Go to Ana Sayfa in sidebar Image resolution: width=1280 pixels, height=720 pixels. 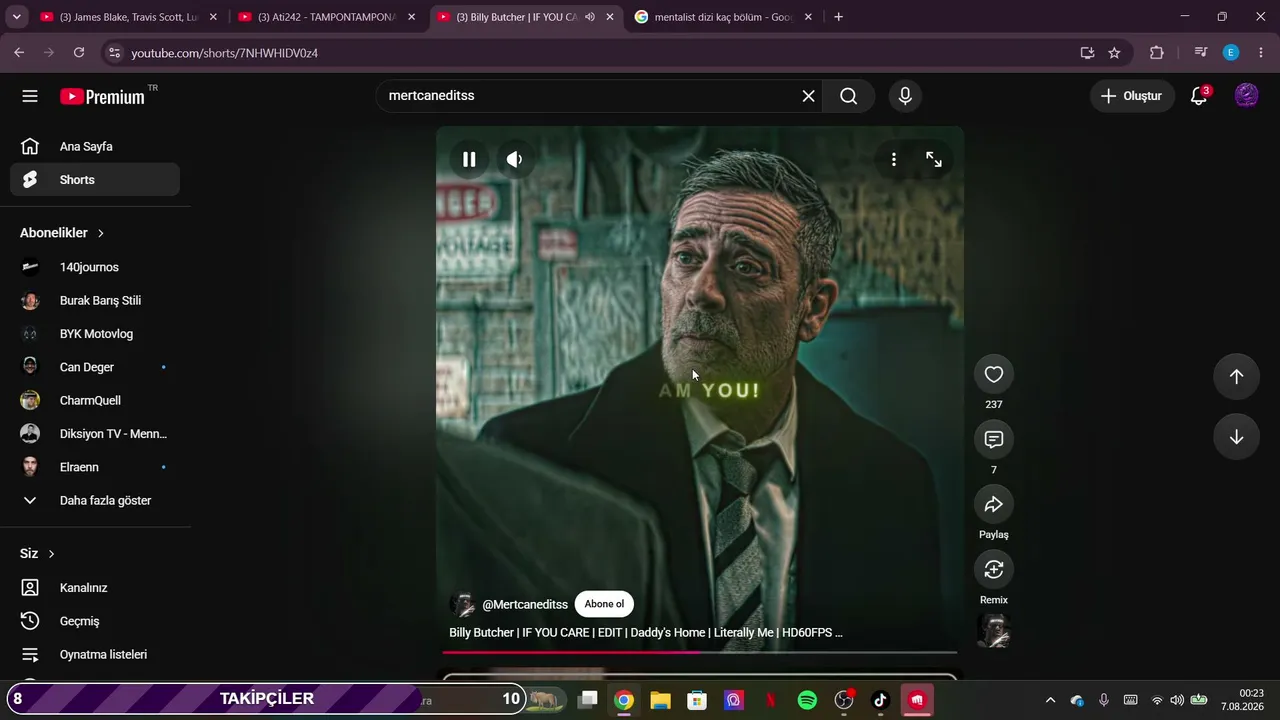point(95,146)
